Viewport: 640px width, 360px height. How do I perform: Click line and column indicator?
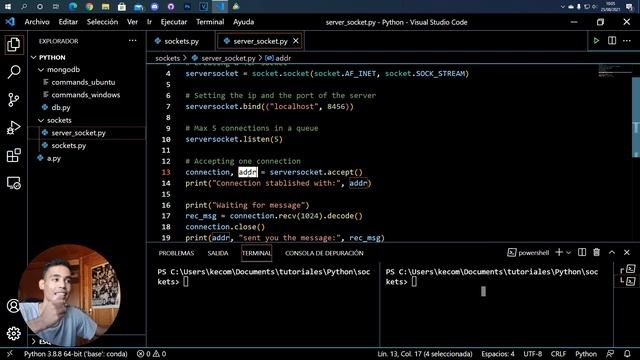coord(424,354)
